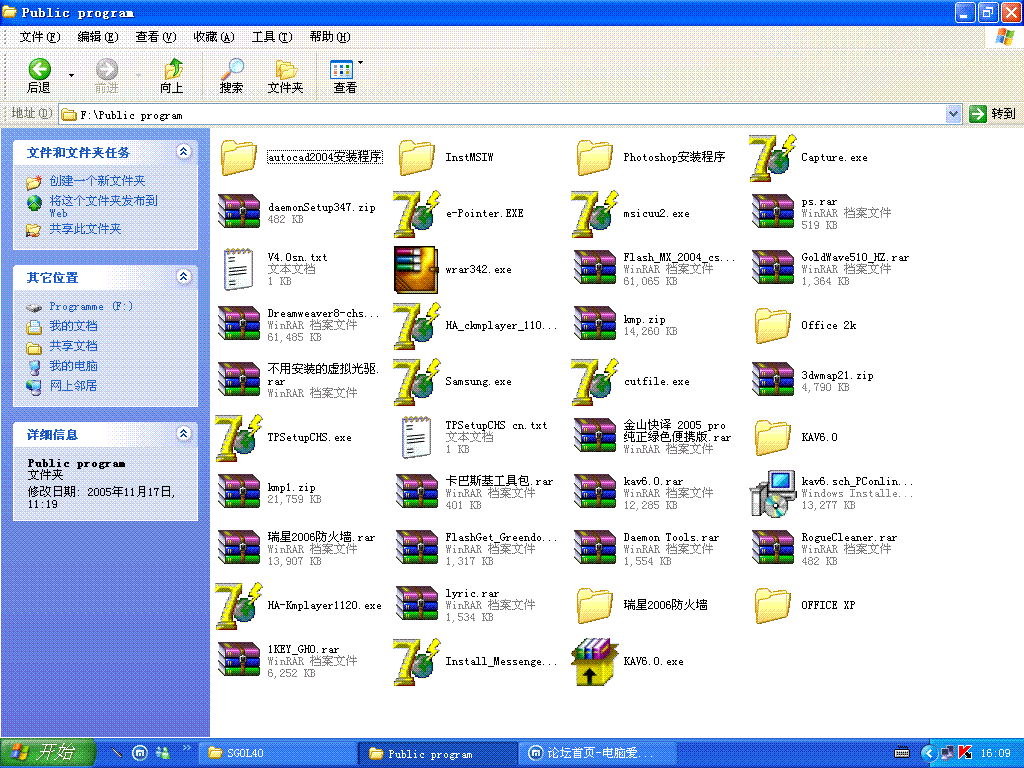Viewport: 1024px width, 768px height.
Task: Select the cutfile.exe icon
Action: 595,381
